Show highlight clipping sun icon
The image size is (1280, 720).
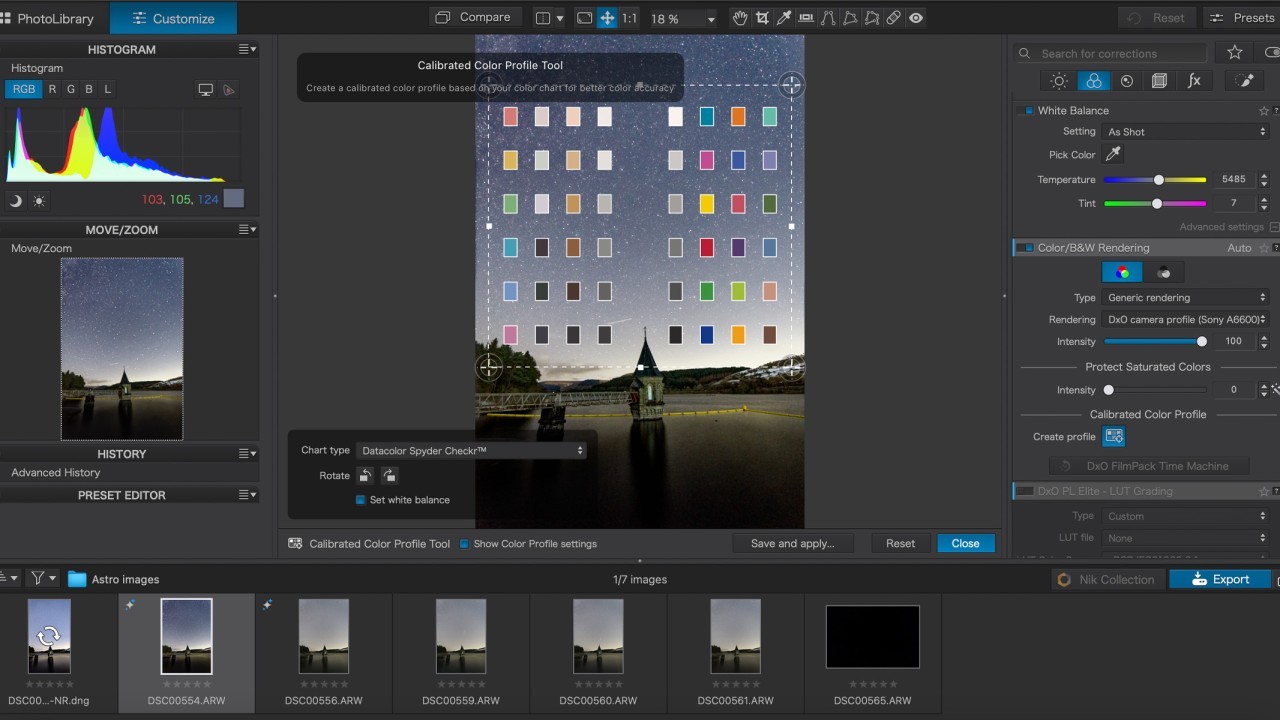39,200
